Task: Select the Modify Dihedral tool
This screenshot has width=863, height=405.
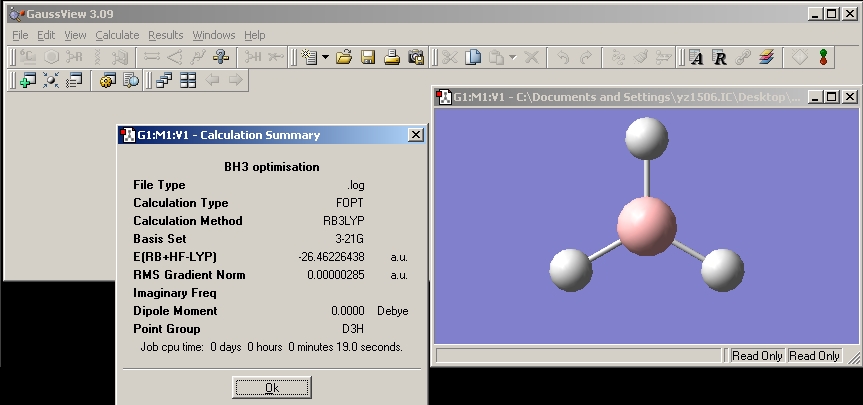Action: (198, 57)
